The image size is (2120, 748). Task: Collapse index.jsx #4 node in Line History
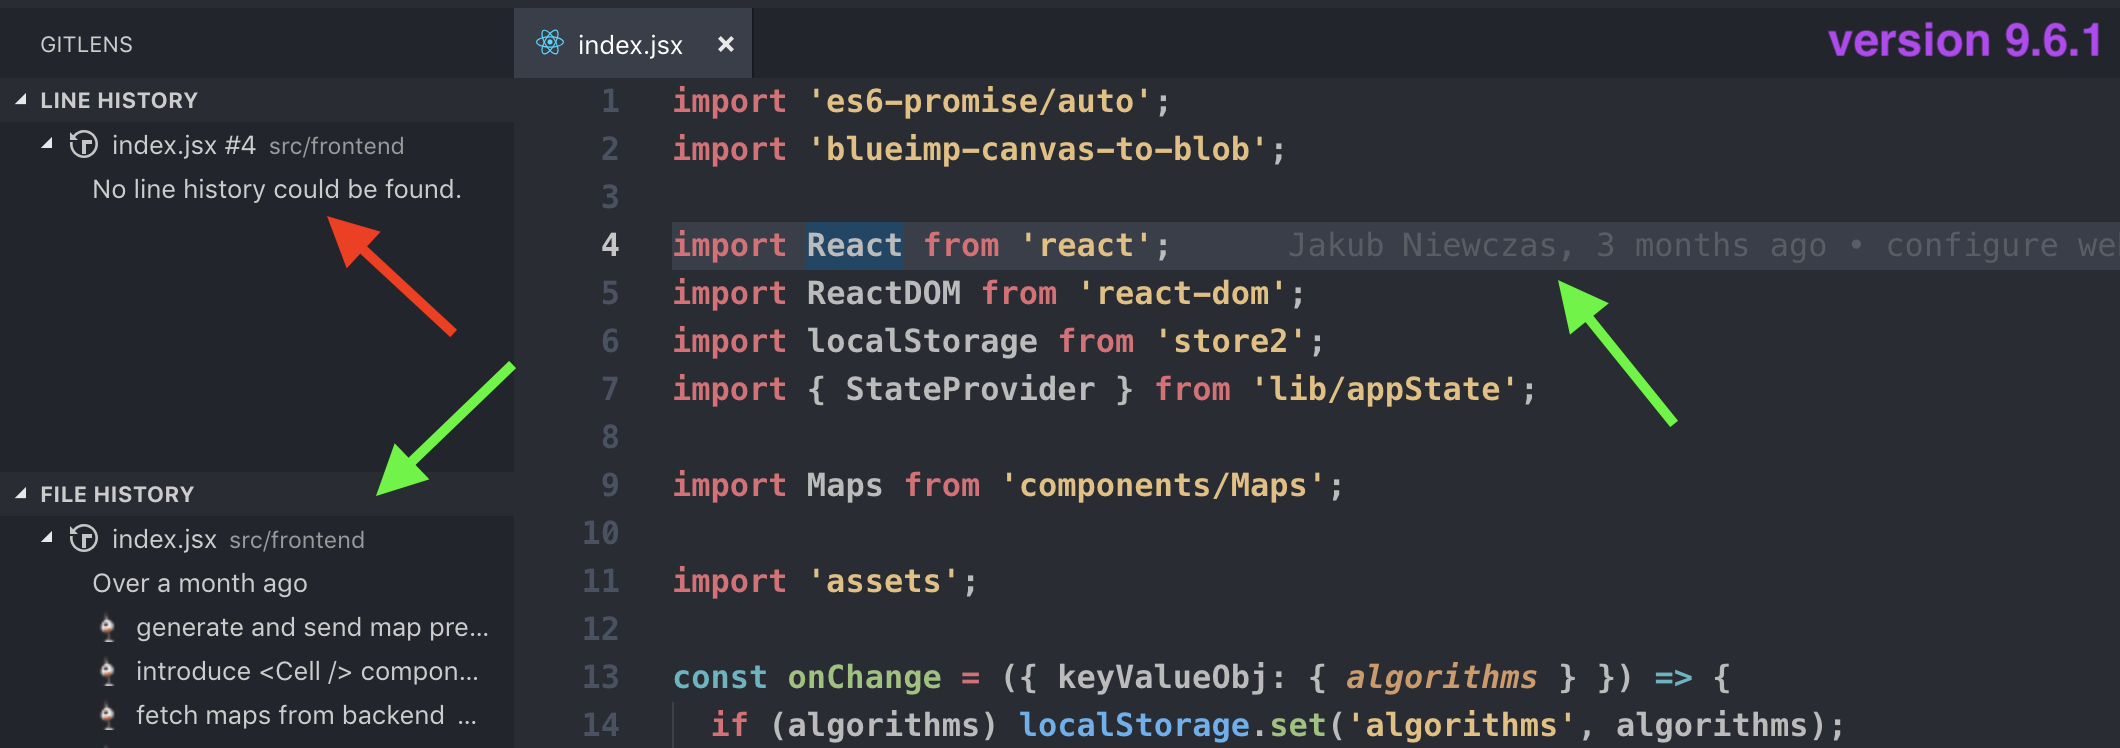[47, 145]
